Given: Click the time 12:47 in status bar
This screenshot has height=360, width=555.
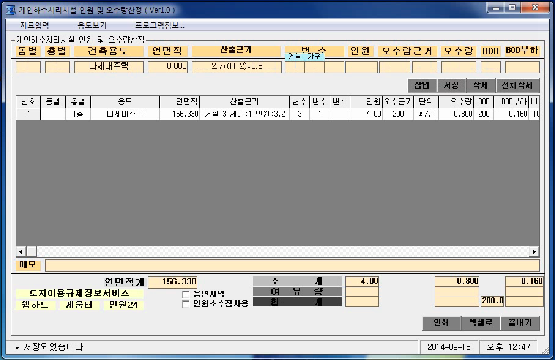Looking at the screenshot, I should click(508, 347).
